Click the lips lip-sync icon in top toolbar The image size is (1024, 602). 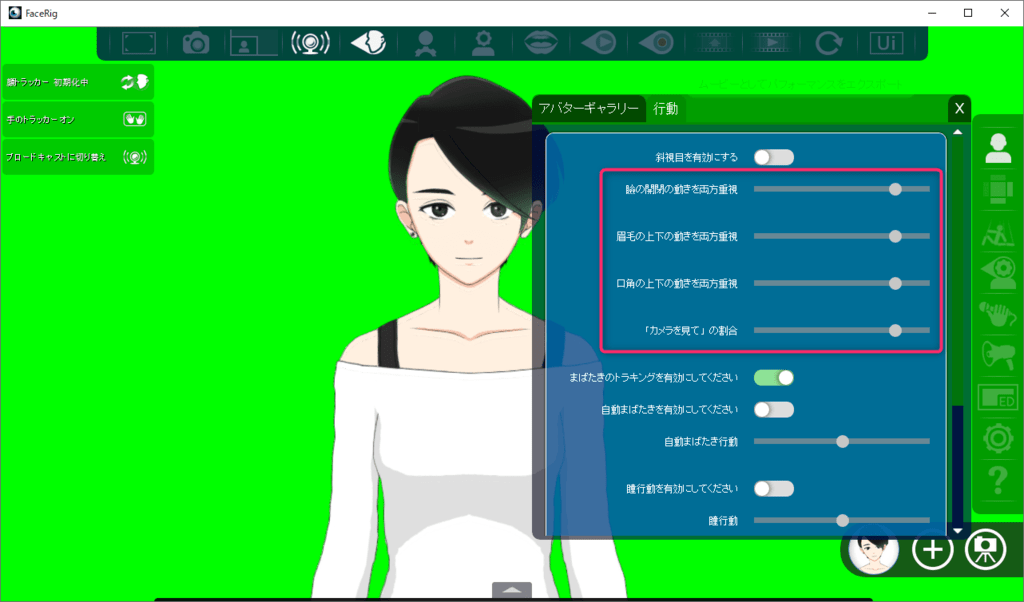click(543, 43)
